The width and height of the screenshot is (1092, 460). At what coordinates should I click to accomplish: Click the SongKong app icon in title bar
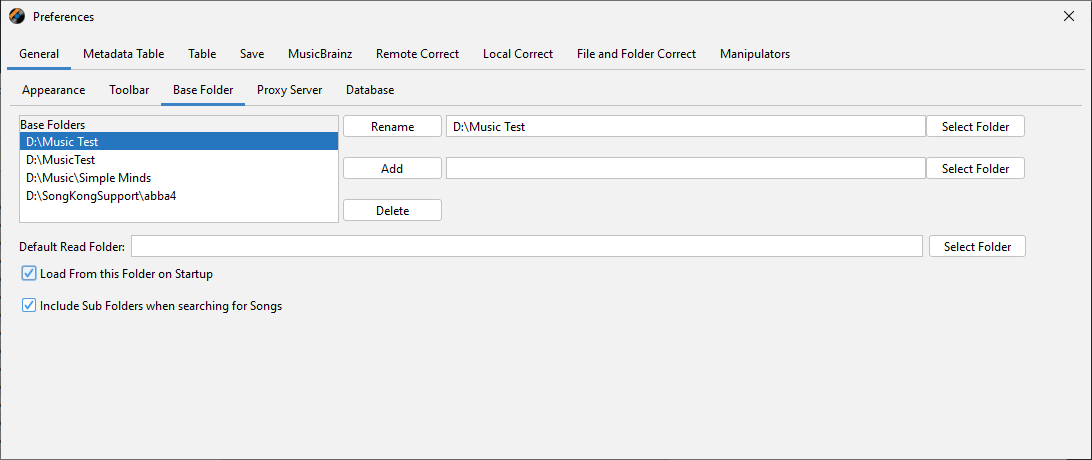(x=16, y=16)
